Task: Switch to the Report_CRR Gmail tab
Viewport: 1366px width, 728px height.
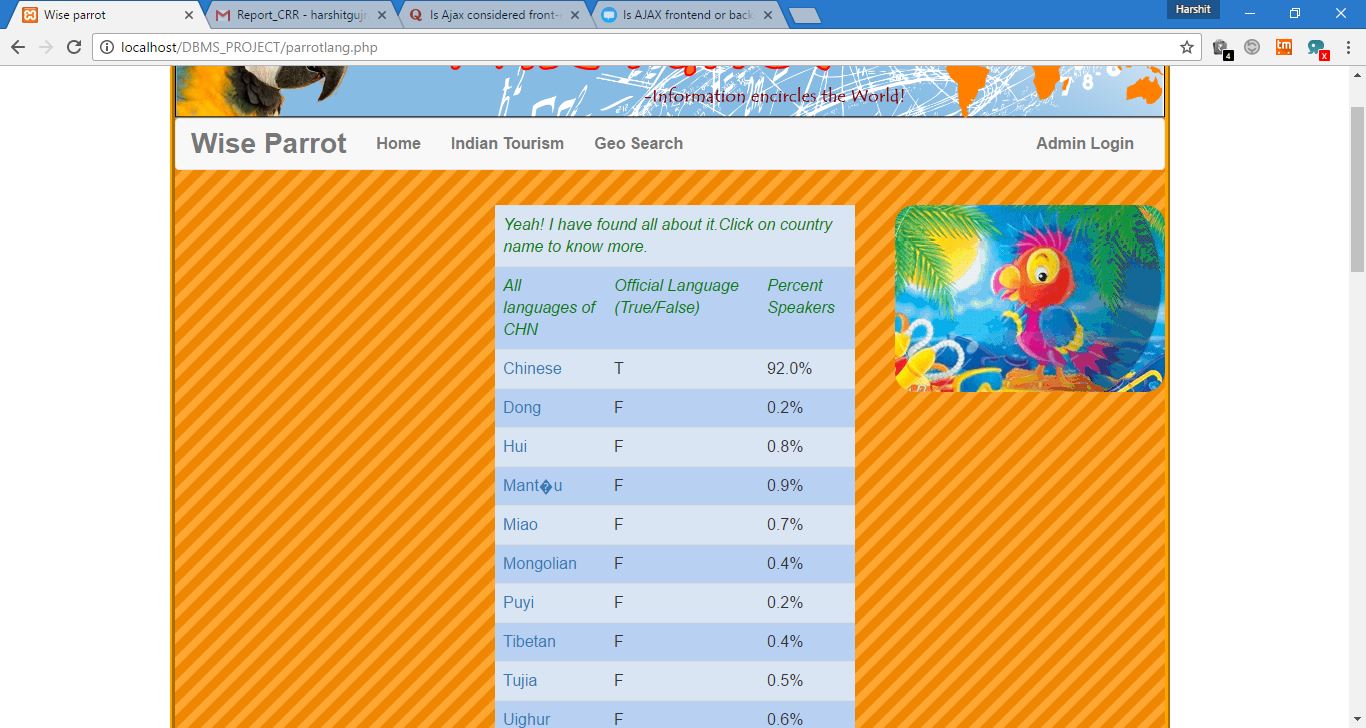Action: coord(300,15)
